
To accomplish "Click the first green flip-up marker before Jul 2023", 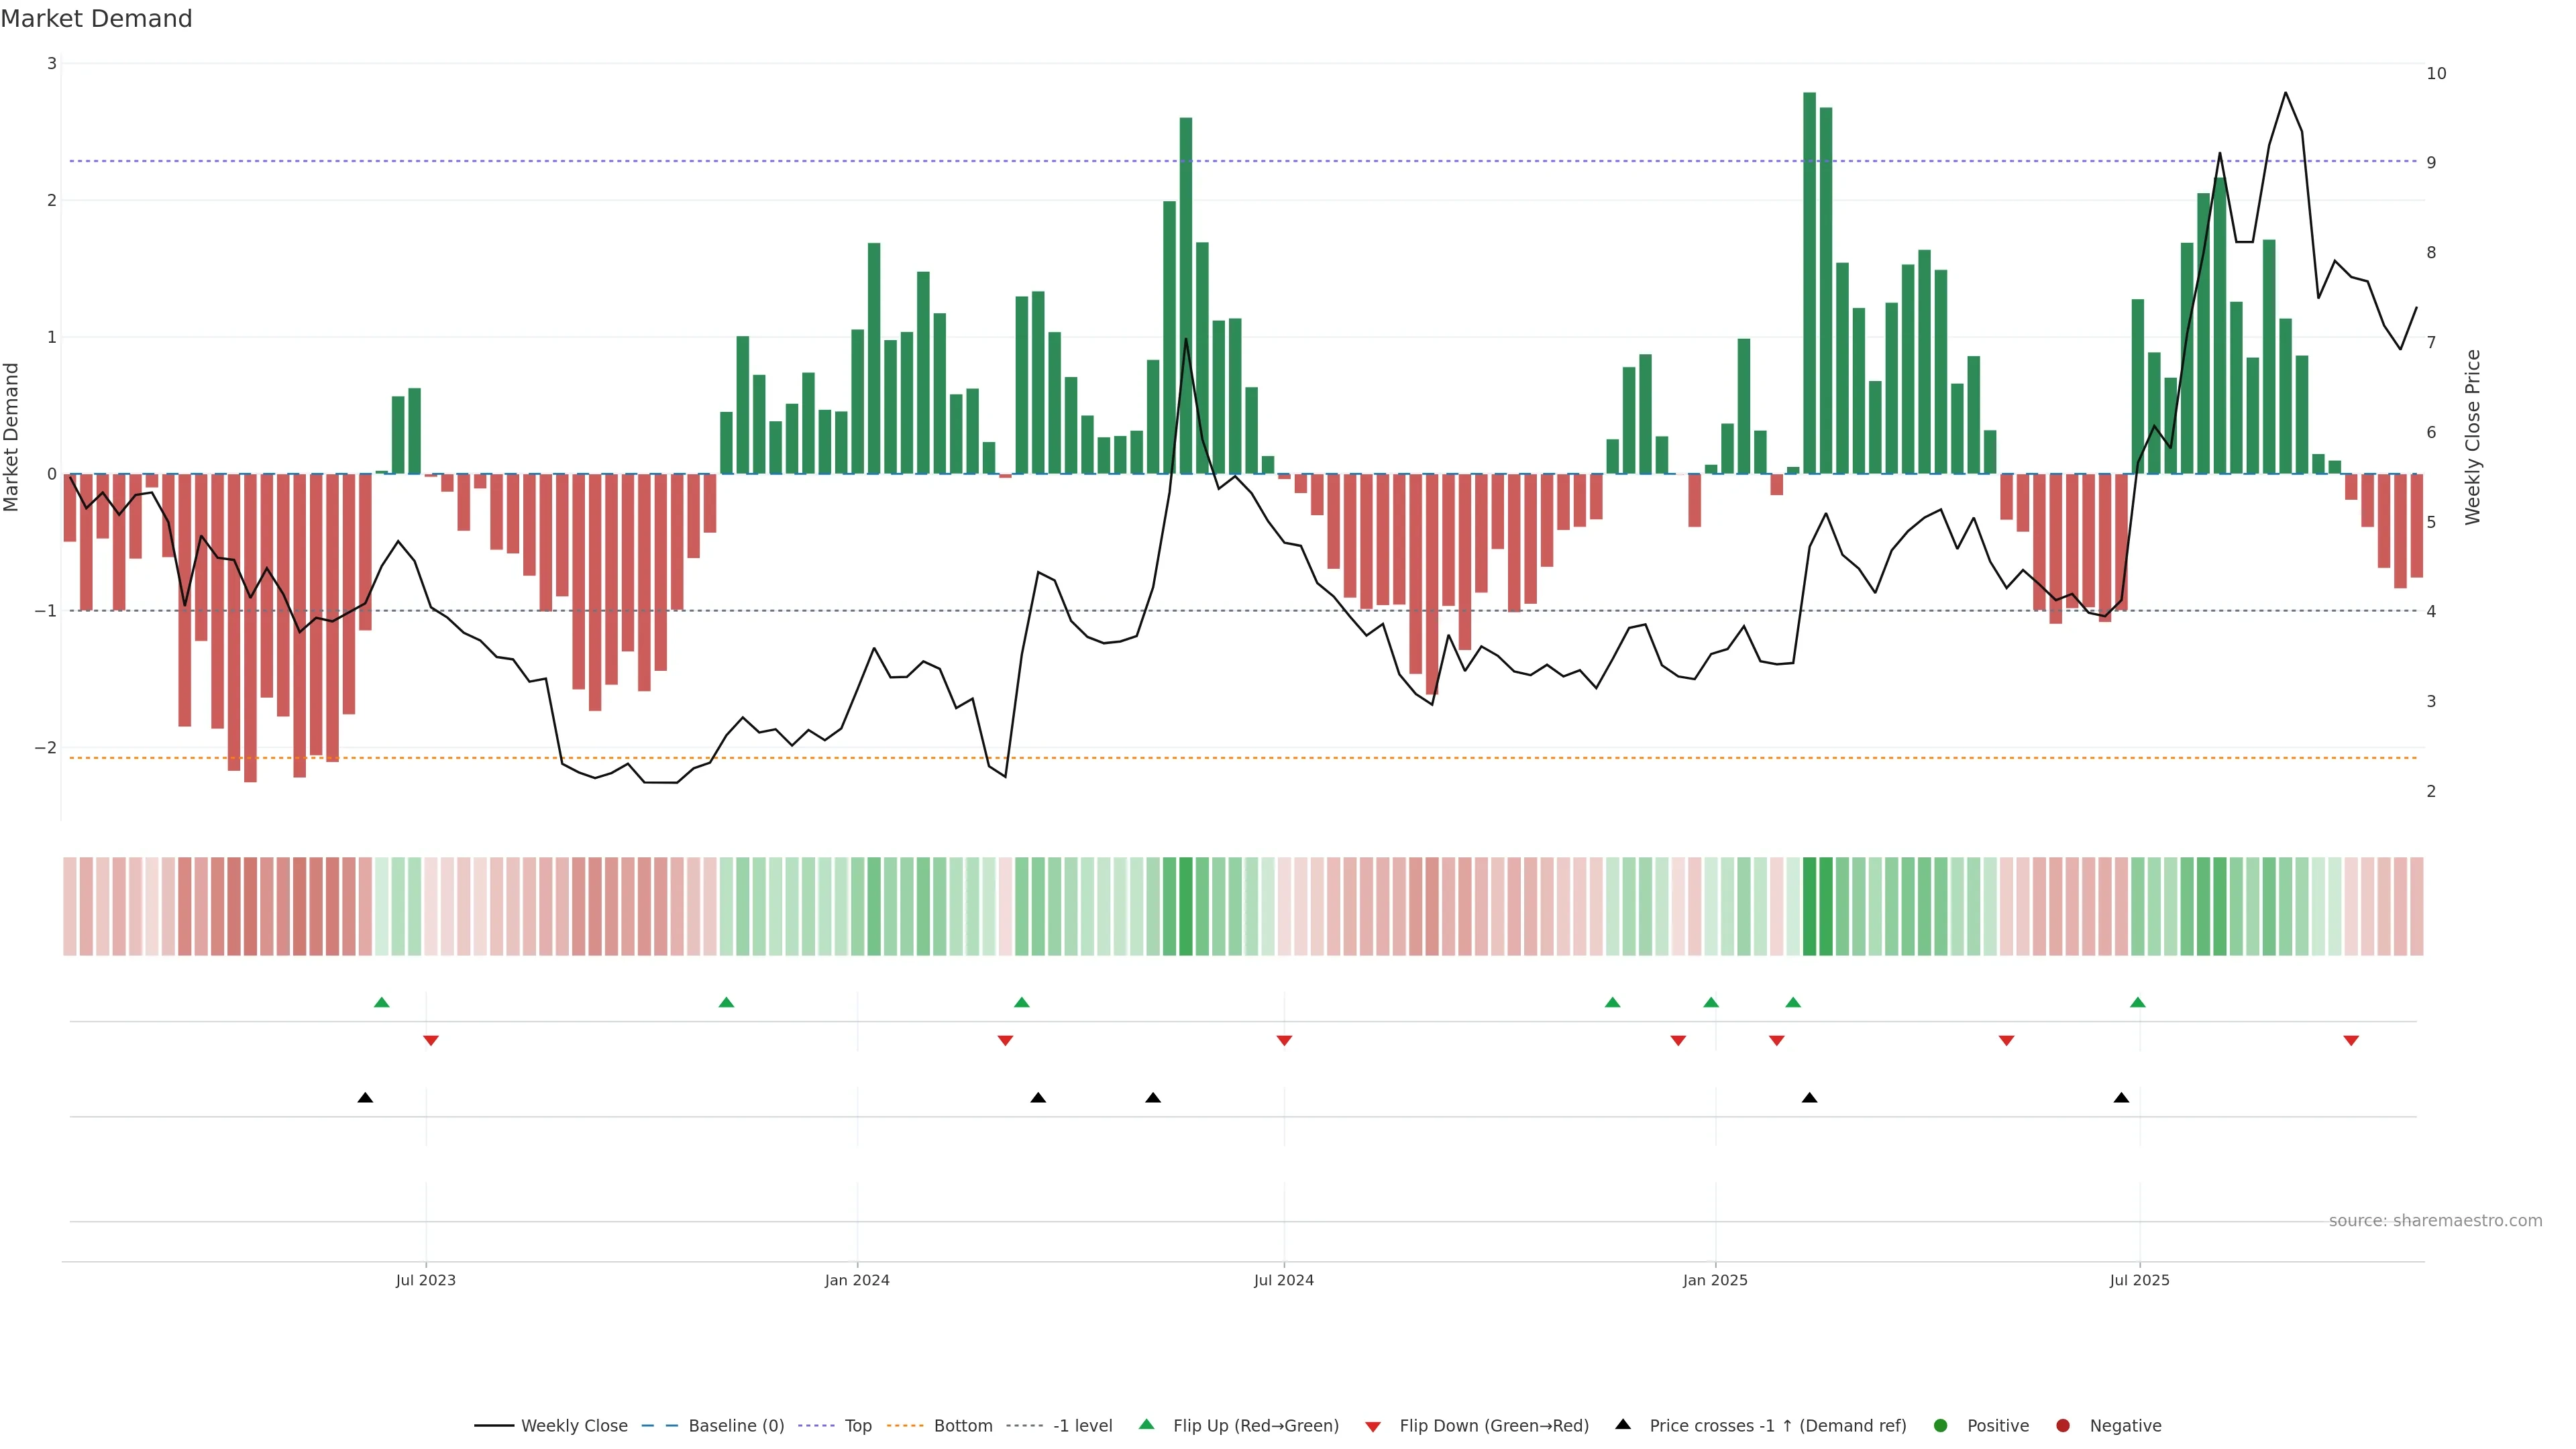I will tap(381, 1002).
